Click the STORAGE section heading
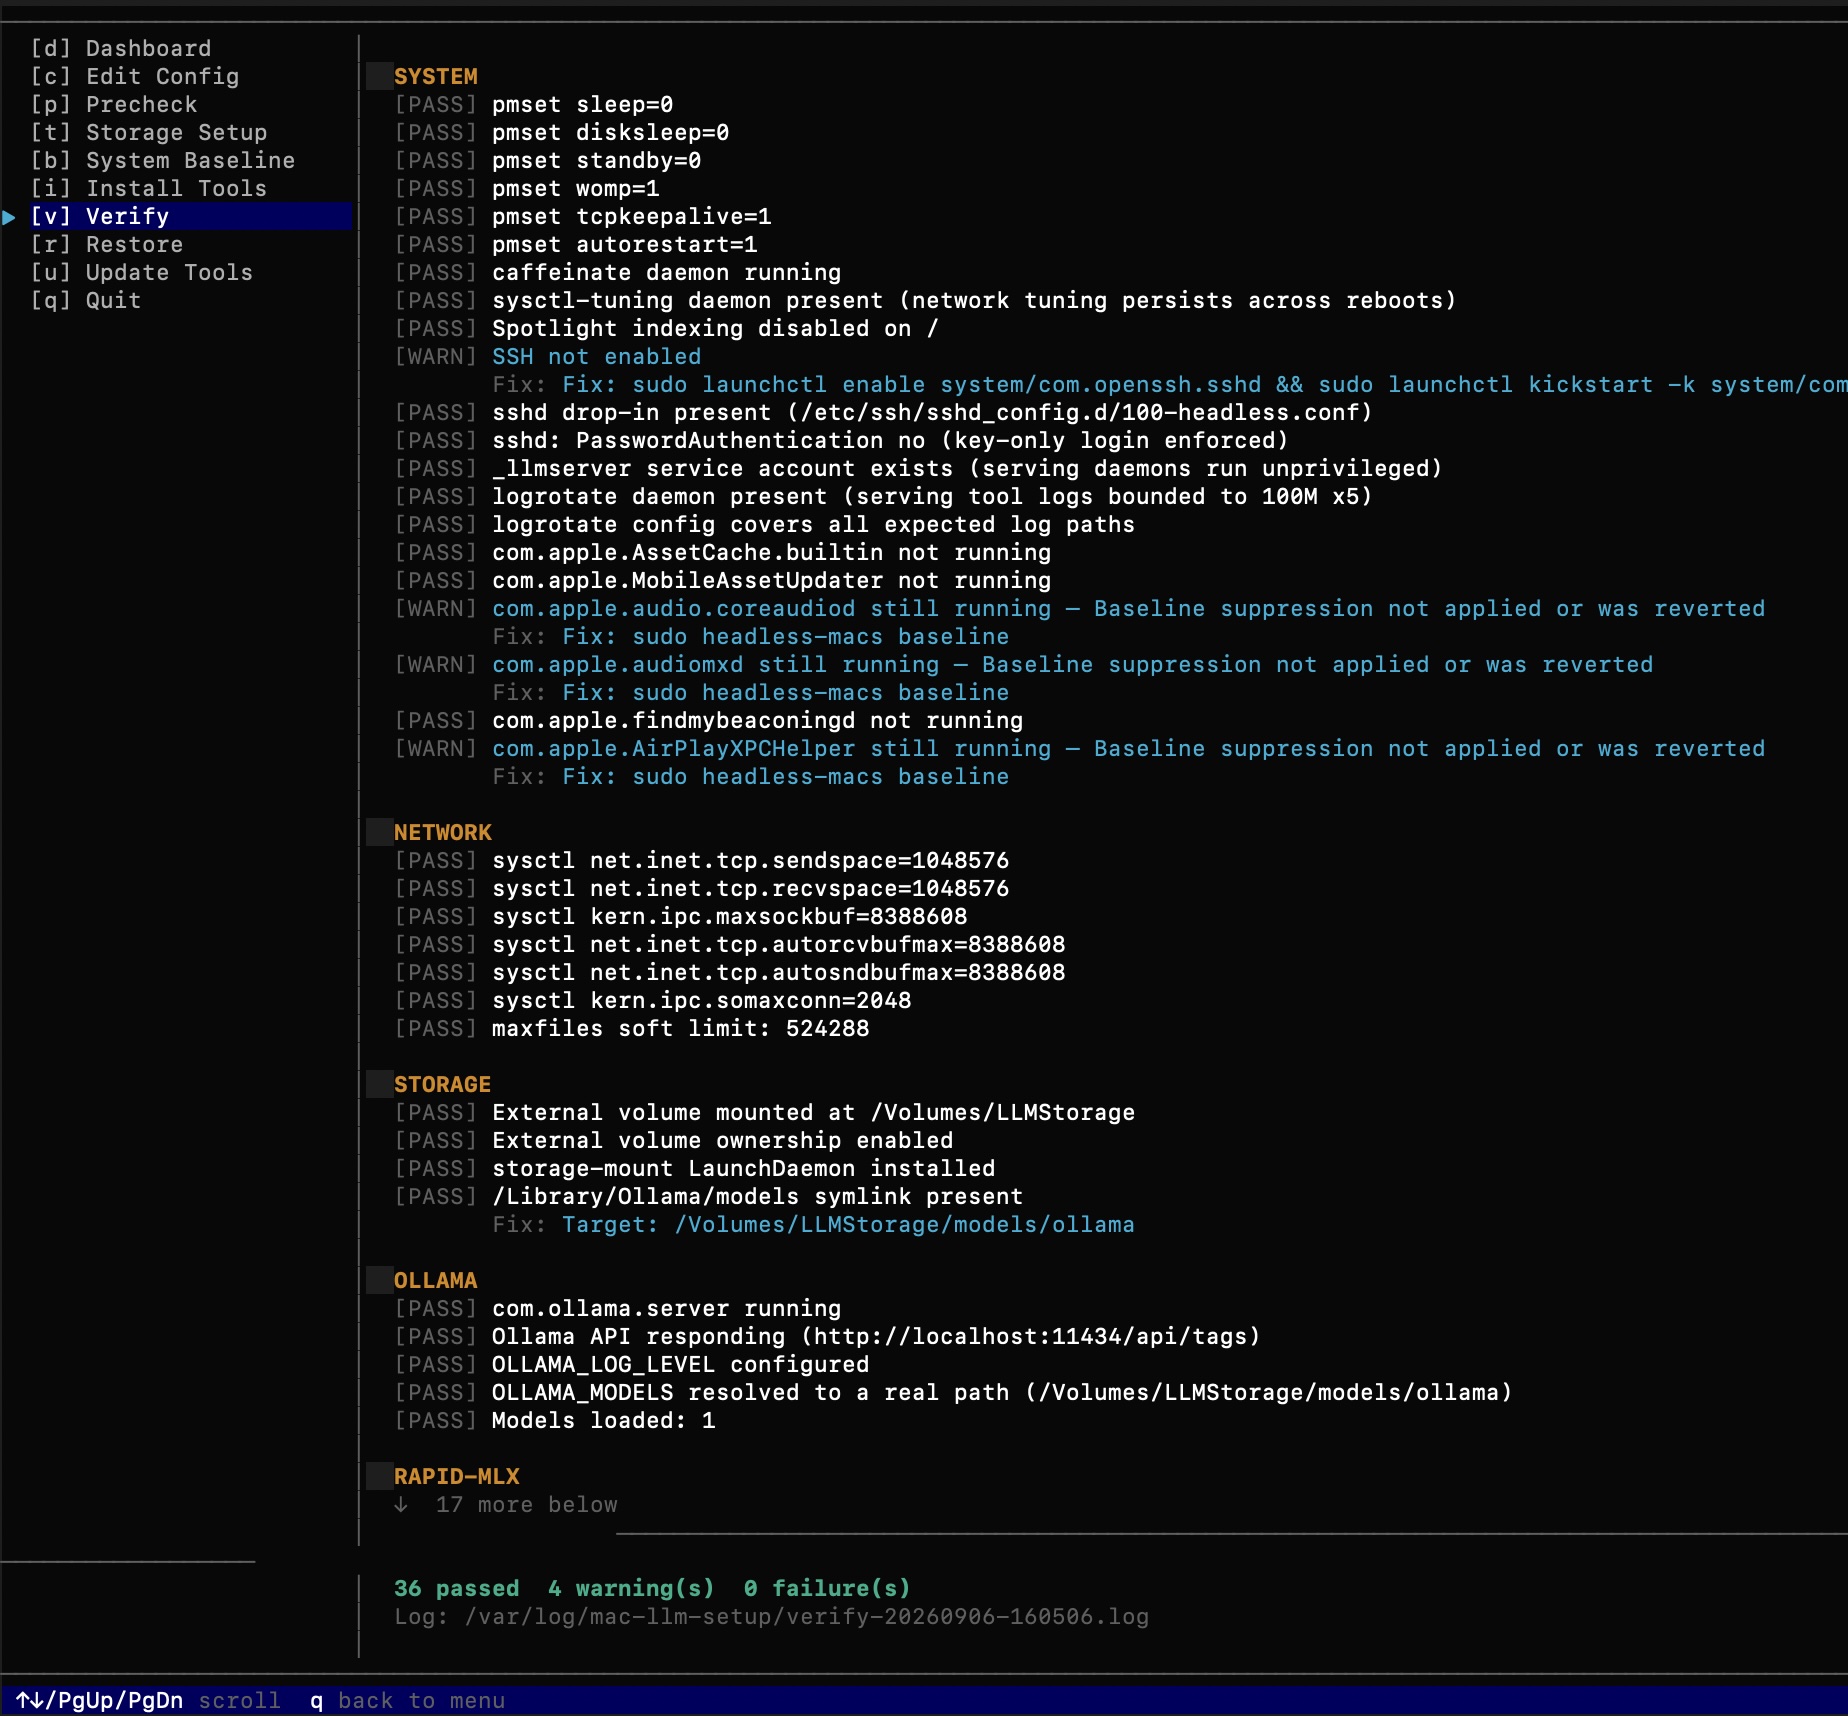1848x1716 pixels. click(443, 1084)
